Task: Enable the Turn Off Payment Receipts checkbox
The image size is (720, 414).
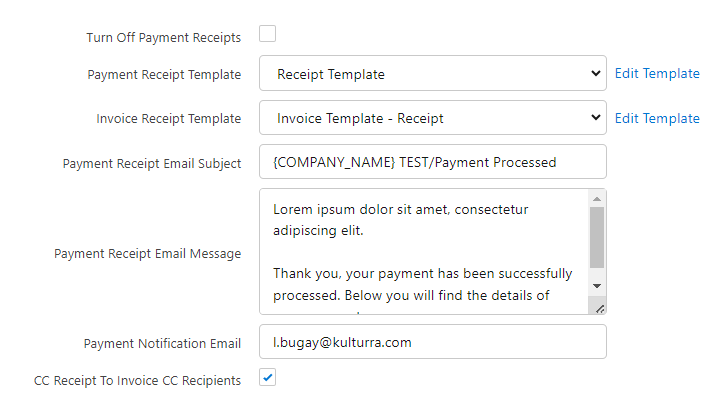Action: pos(267,35)
